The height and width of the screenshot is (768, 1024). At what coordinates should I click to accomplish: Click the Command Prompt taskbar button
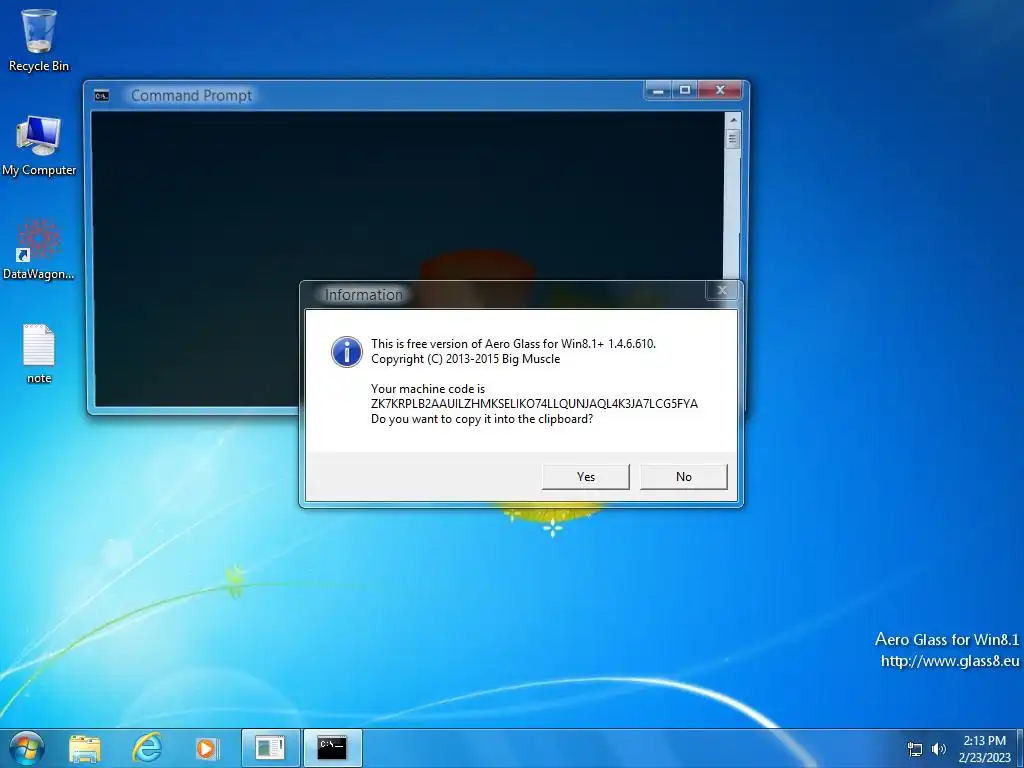pos(332,748)
